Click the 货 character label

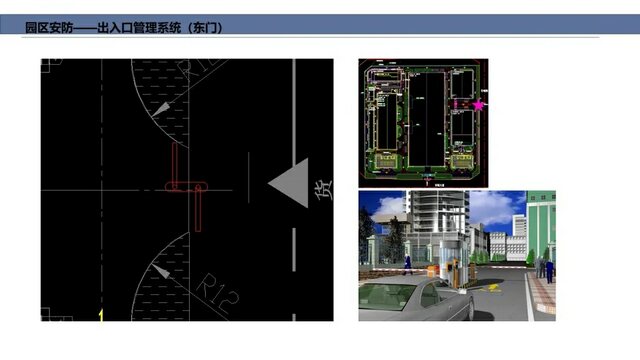coord(323,190)
